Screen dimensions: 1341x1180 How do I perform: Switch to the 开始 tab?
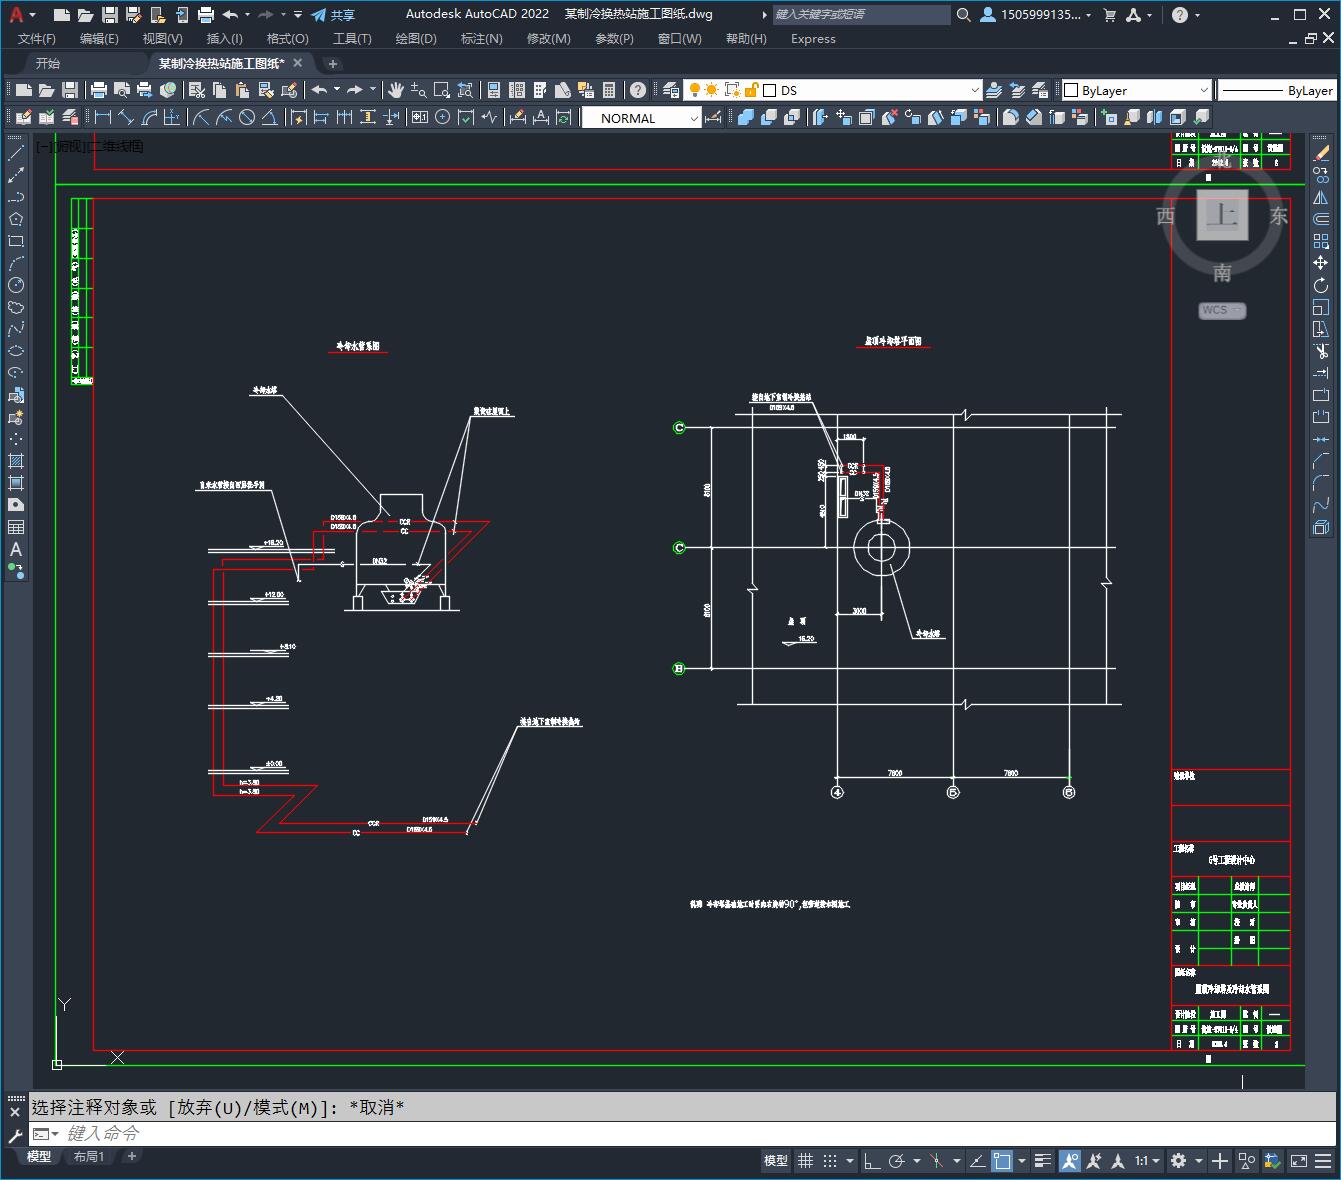tap(48, 63)
